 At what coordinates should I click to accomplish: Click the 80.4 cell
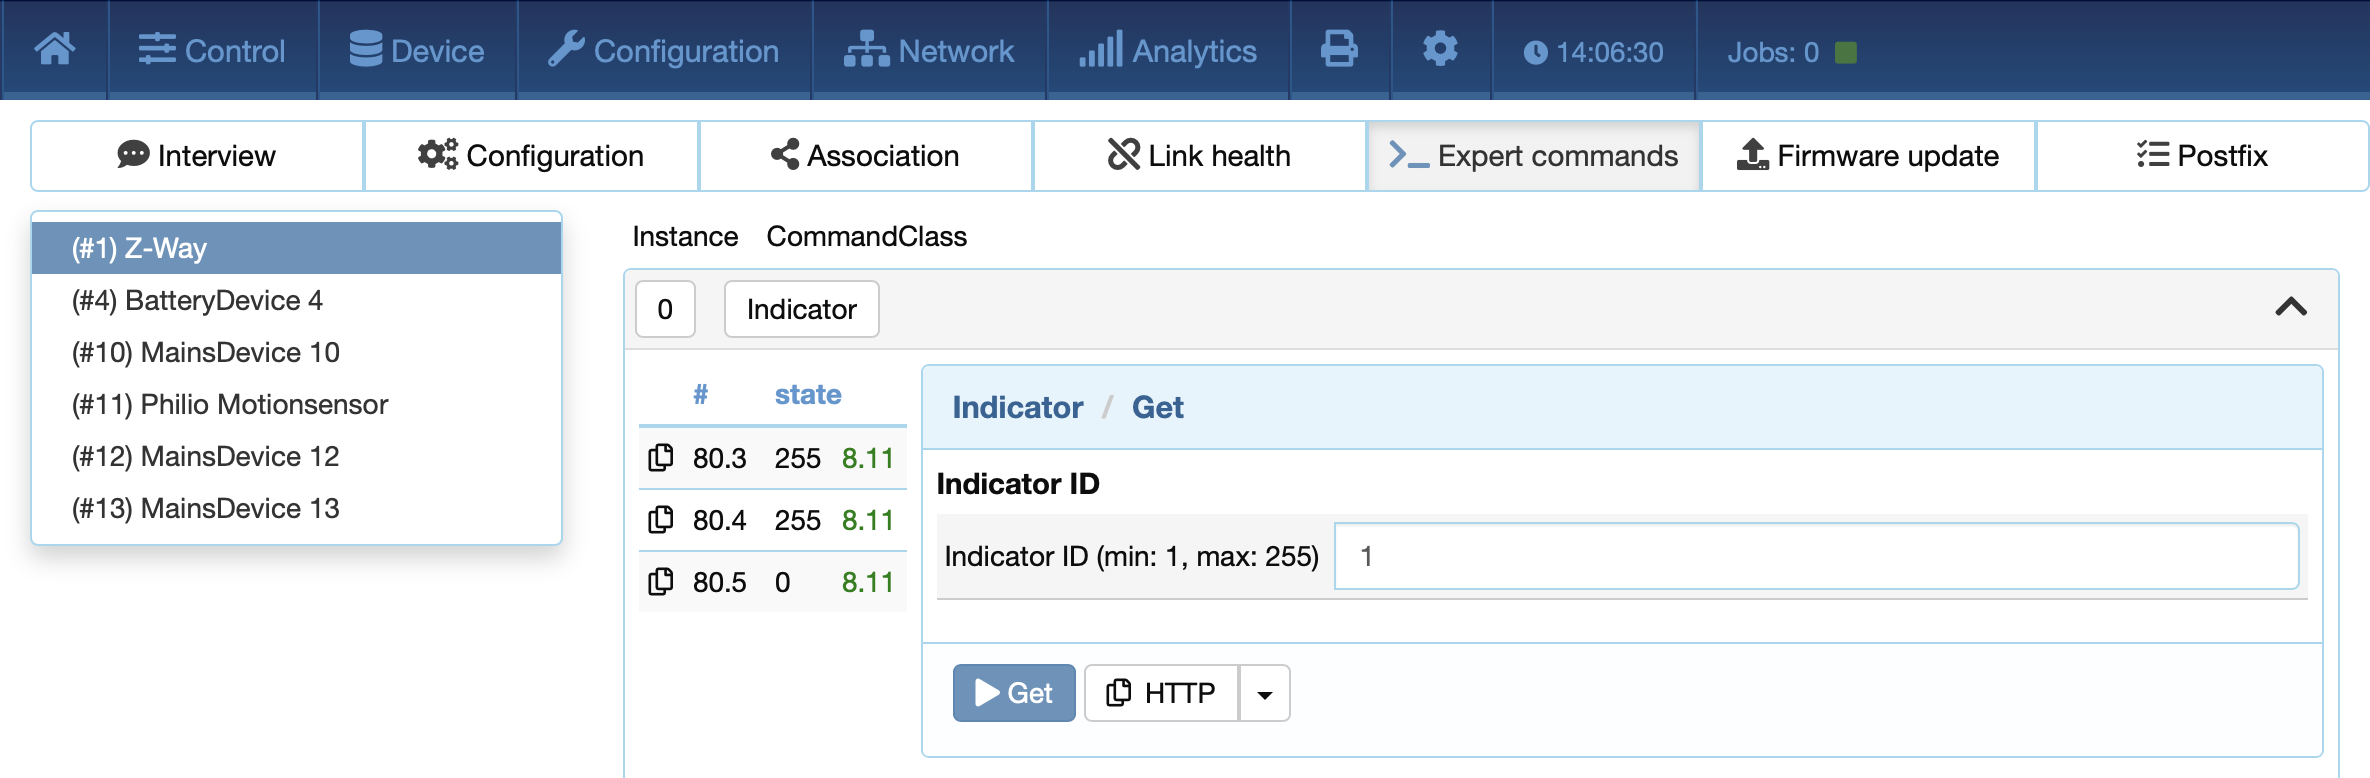[x=720, y=520]
